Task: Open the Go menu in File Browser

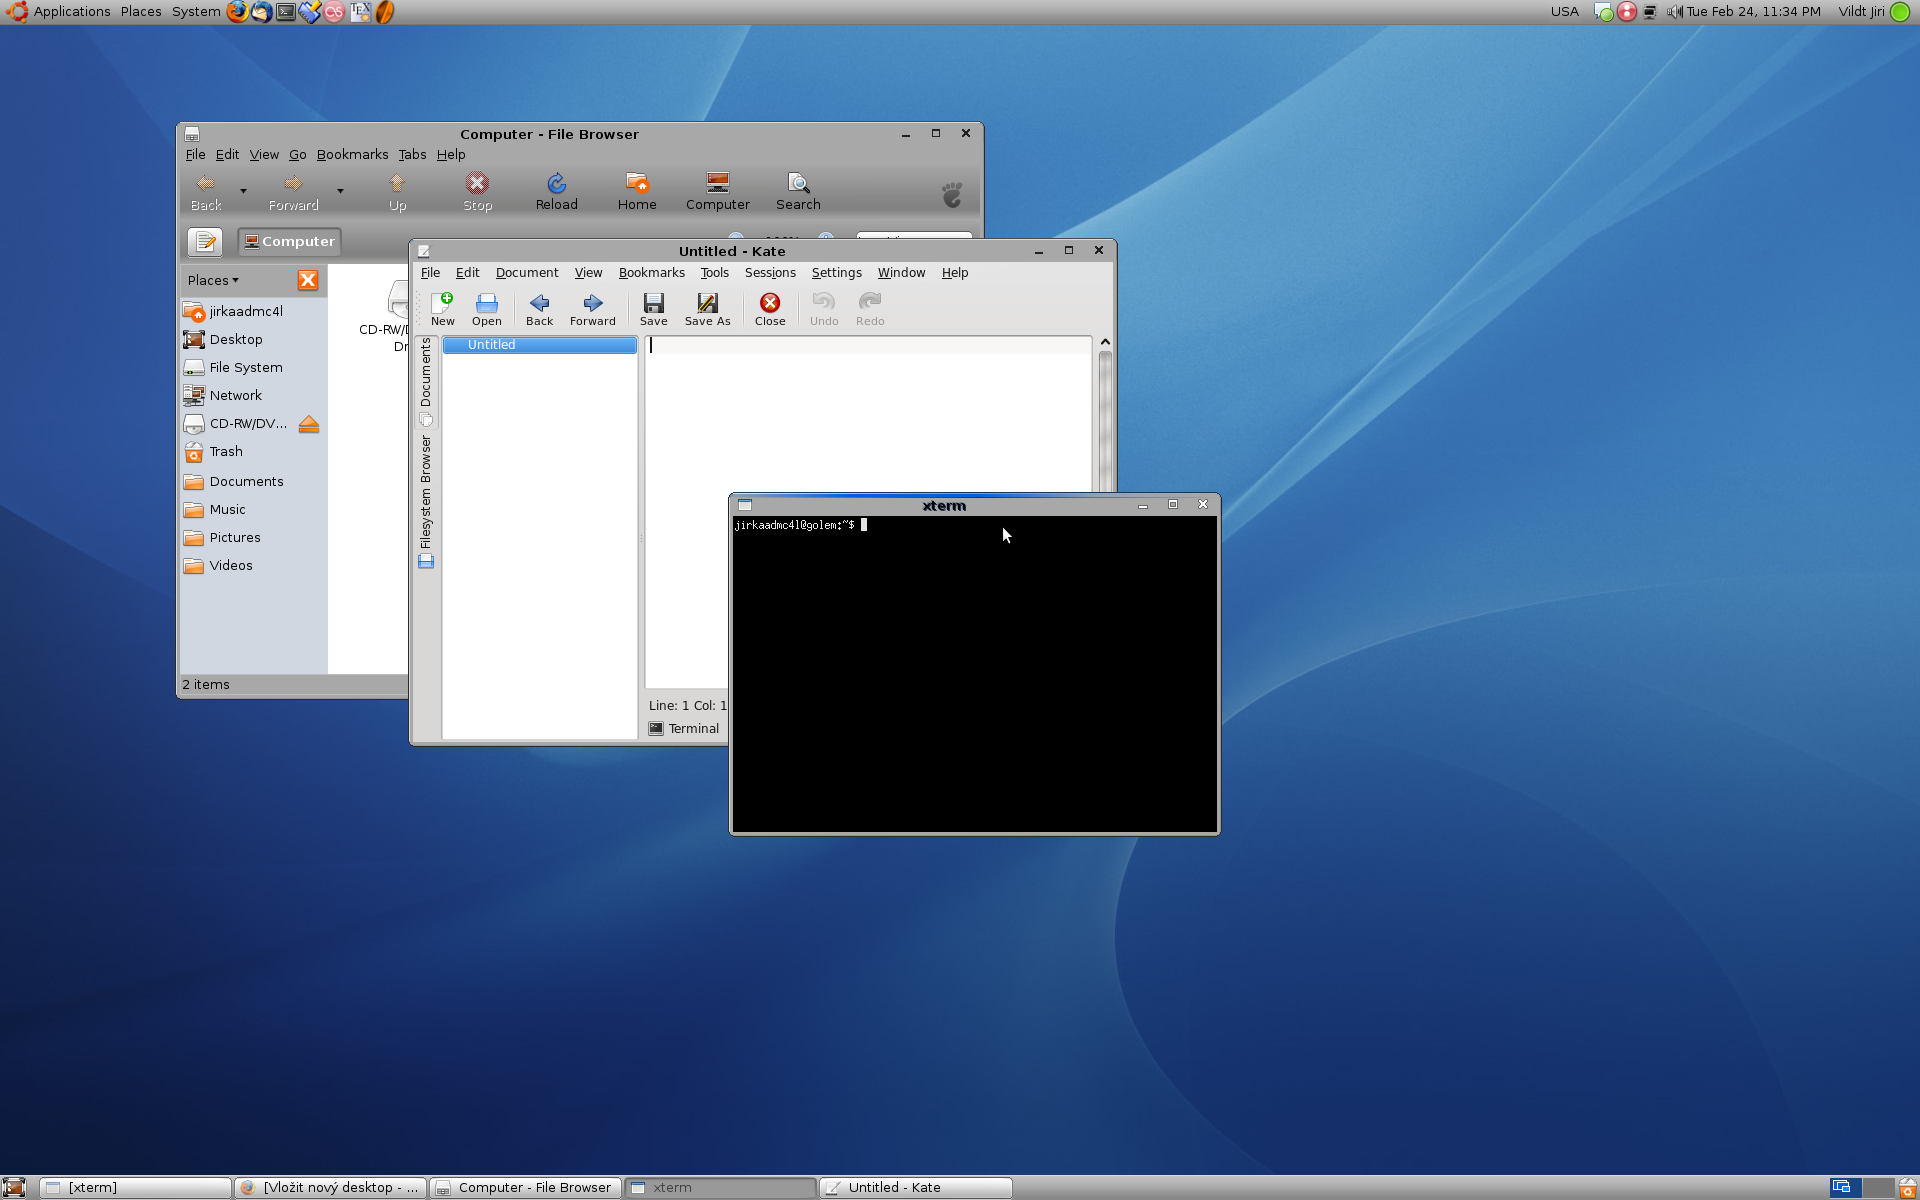Action: [298, 154]
